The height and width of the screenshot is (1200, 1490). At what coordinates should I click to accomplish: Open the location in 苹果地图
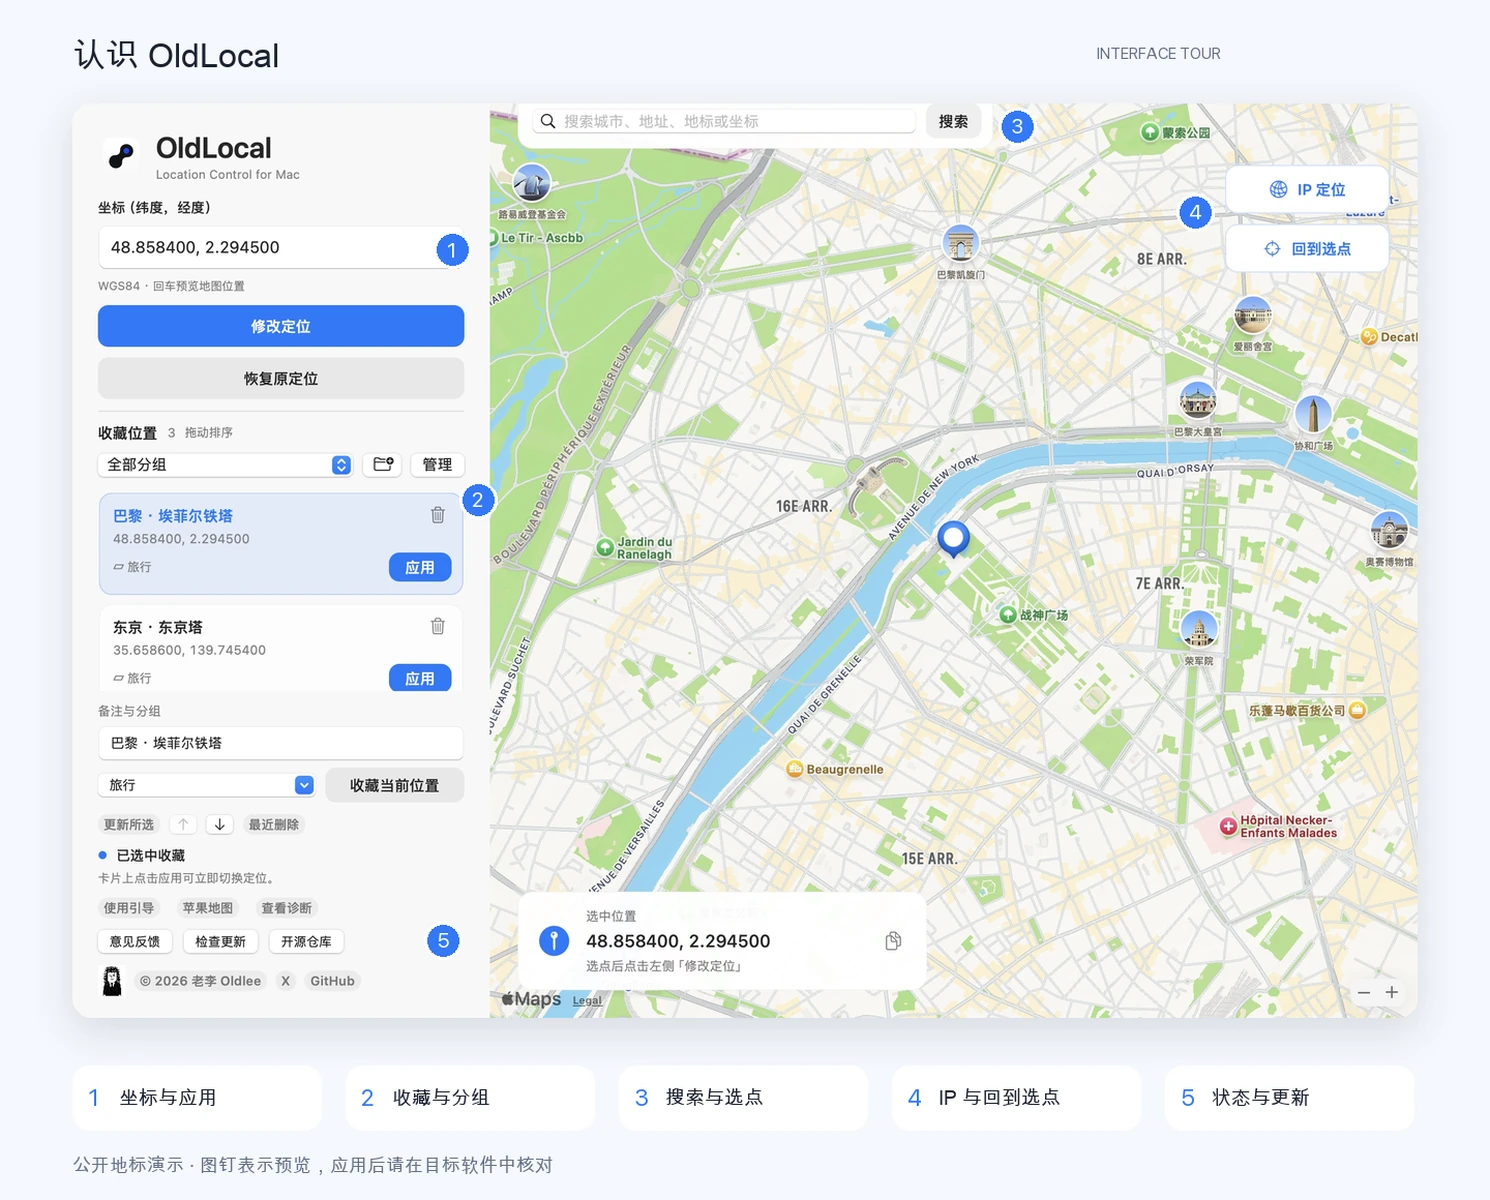(x=207, y=908)
